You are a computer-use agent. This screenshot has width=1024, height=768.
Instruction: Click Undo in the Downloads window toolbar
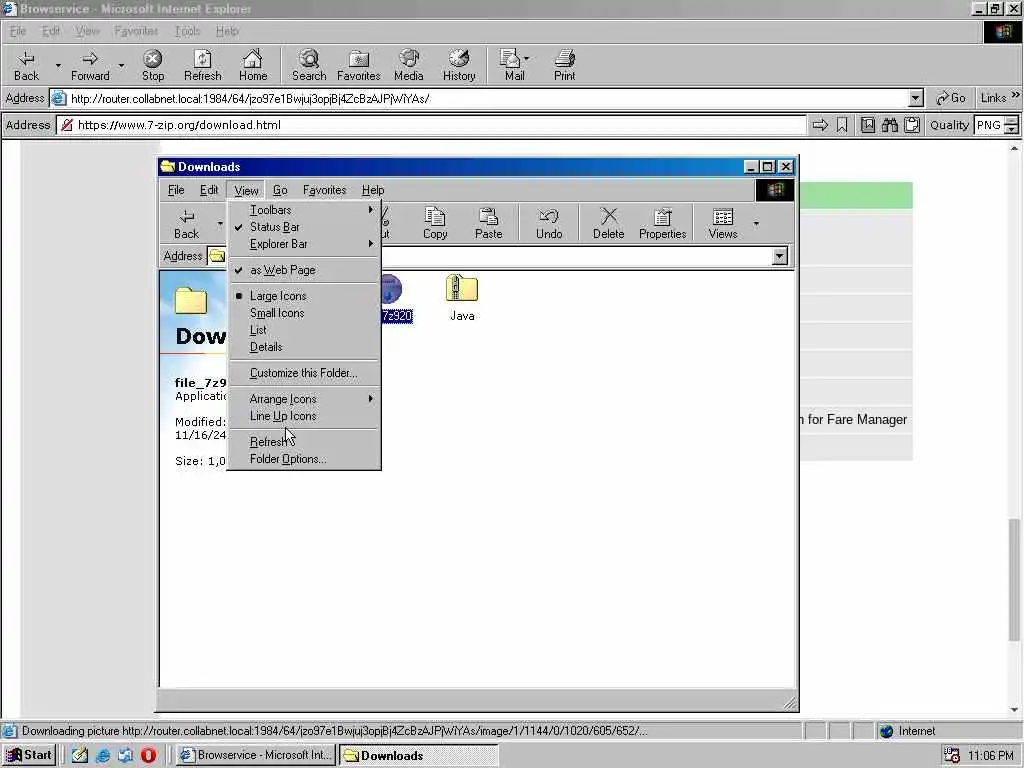click(x=549, y=223)
